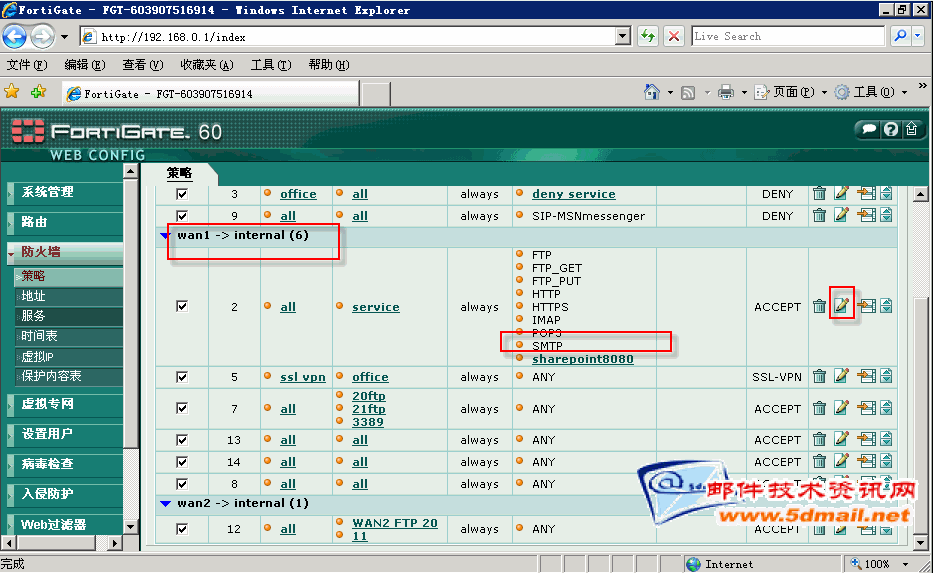The image size is (933, 573).
Task: Toggle the checkbox for policy 13
Action: pos(182,440)
